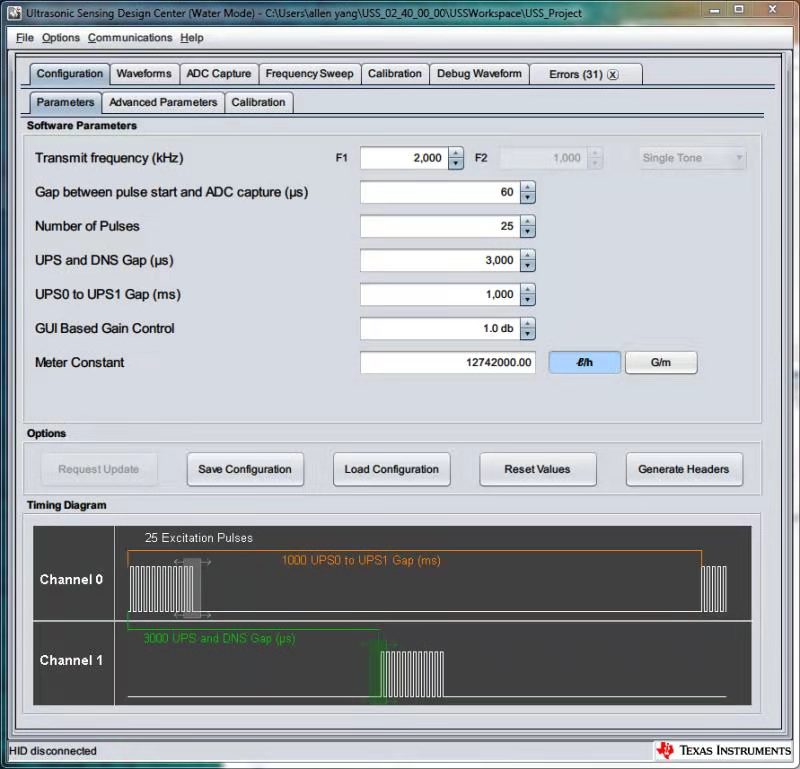Open the Options menu
This screenshot has width=800, height=769.
pos(61,38)
